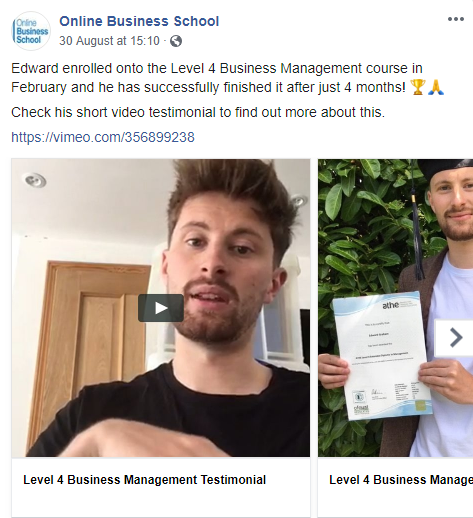The height and width of the screenshot is (518, 473).
Task: Click the Online Business School profile logo
Action: 31,31
